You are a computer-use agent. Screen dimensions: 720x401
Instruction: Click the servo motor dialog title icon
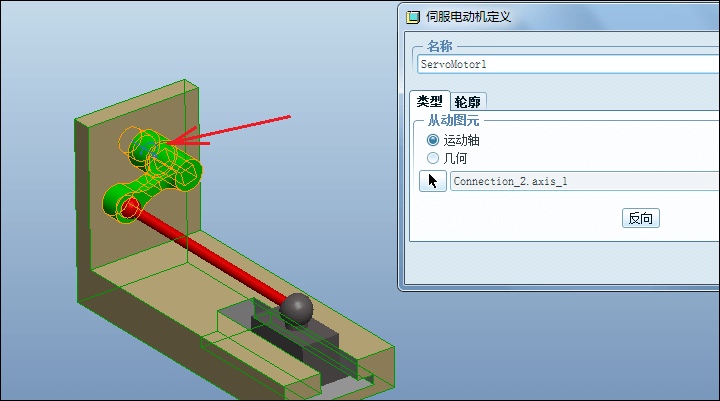tap(413, 17)
